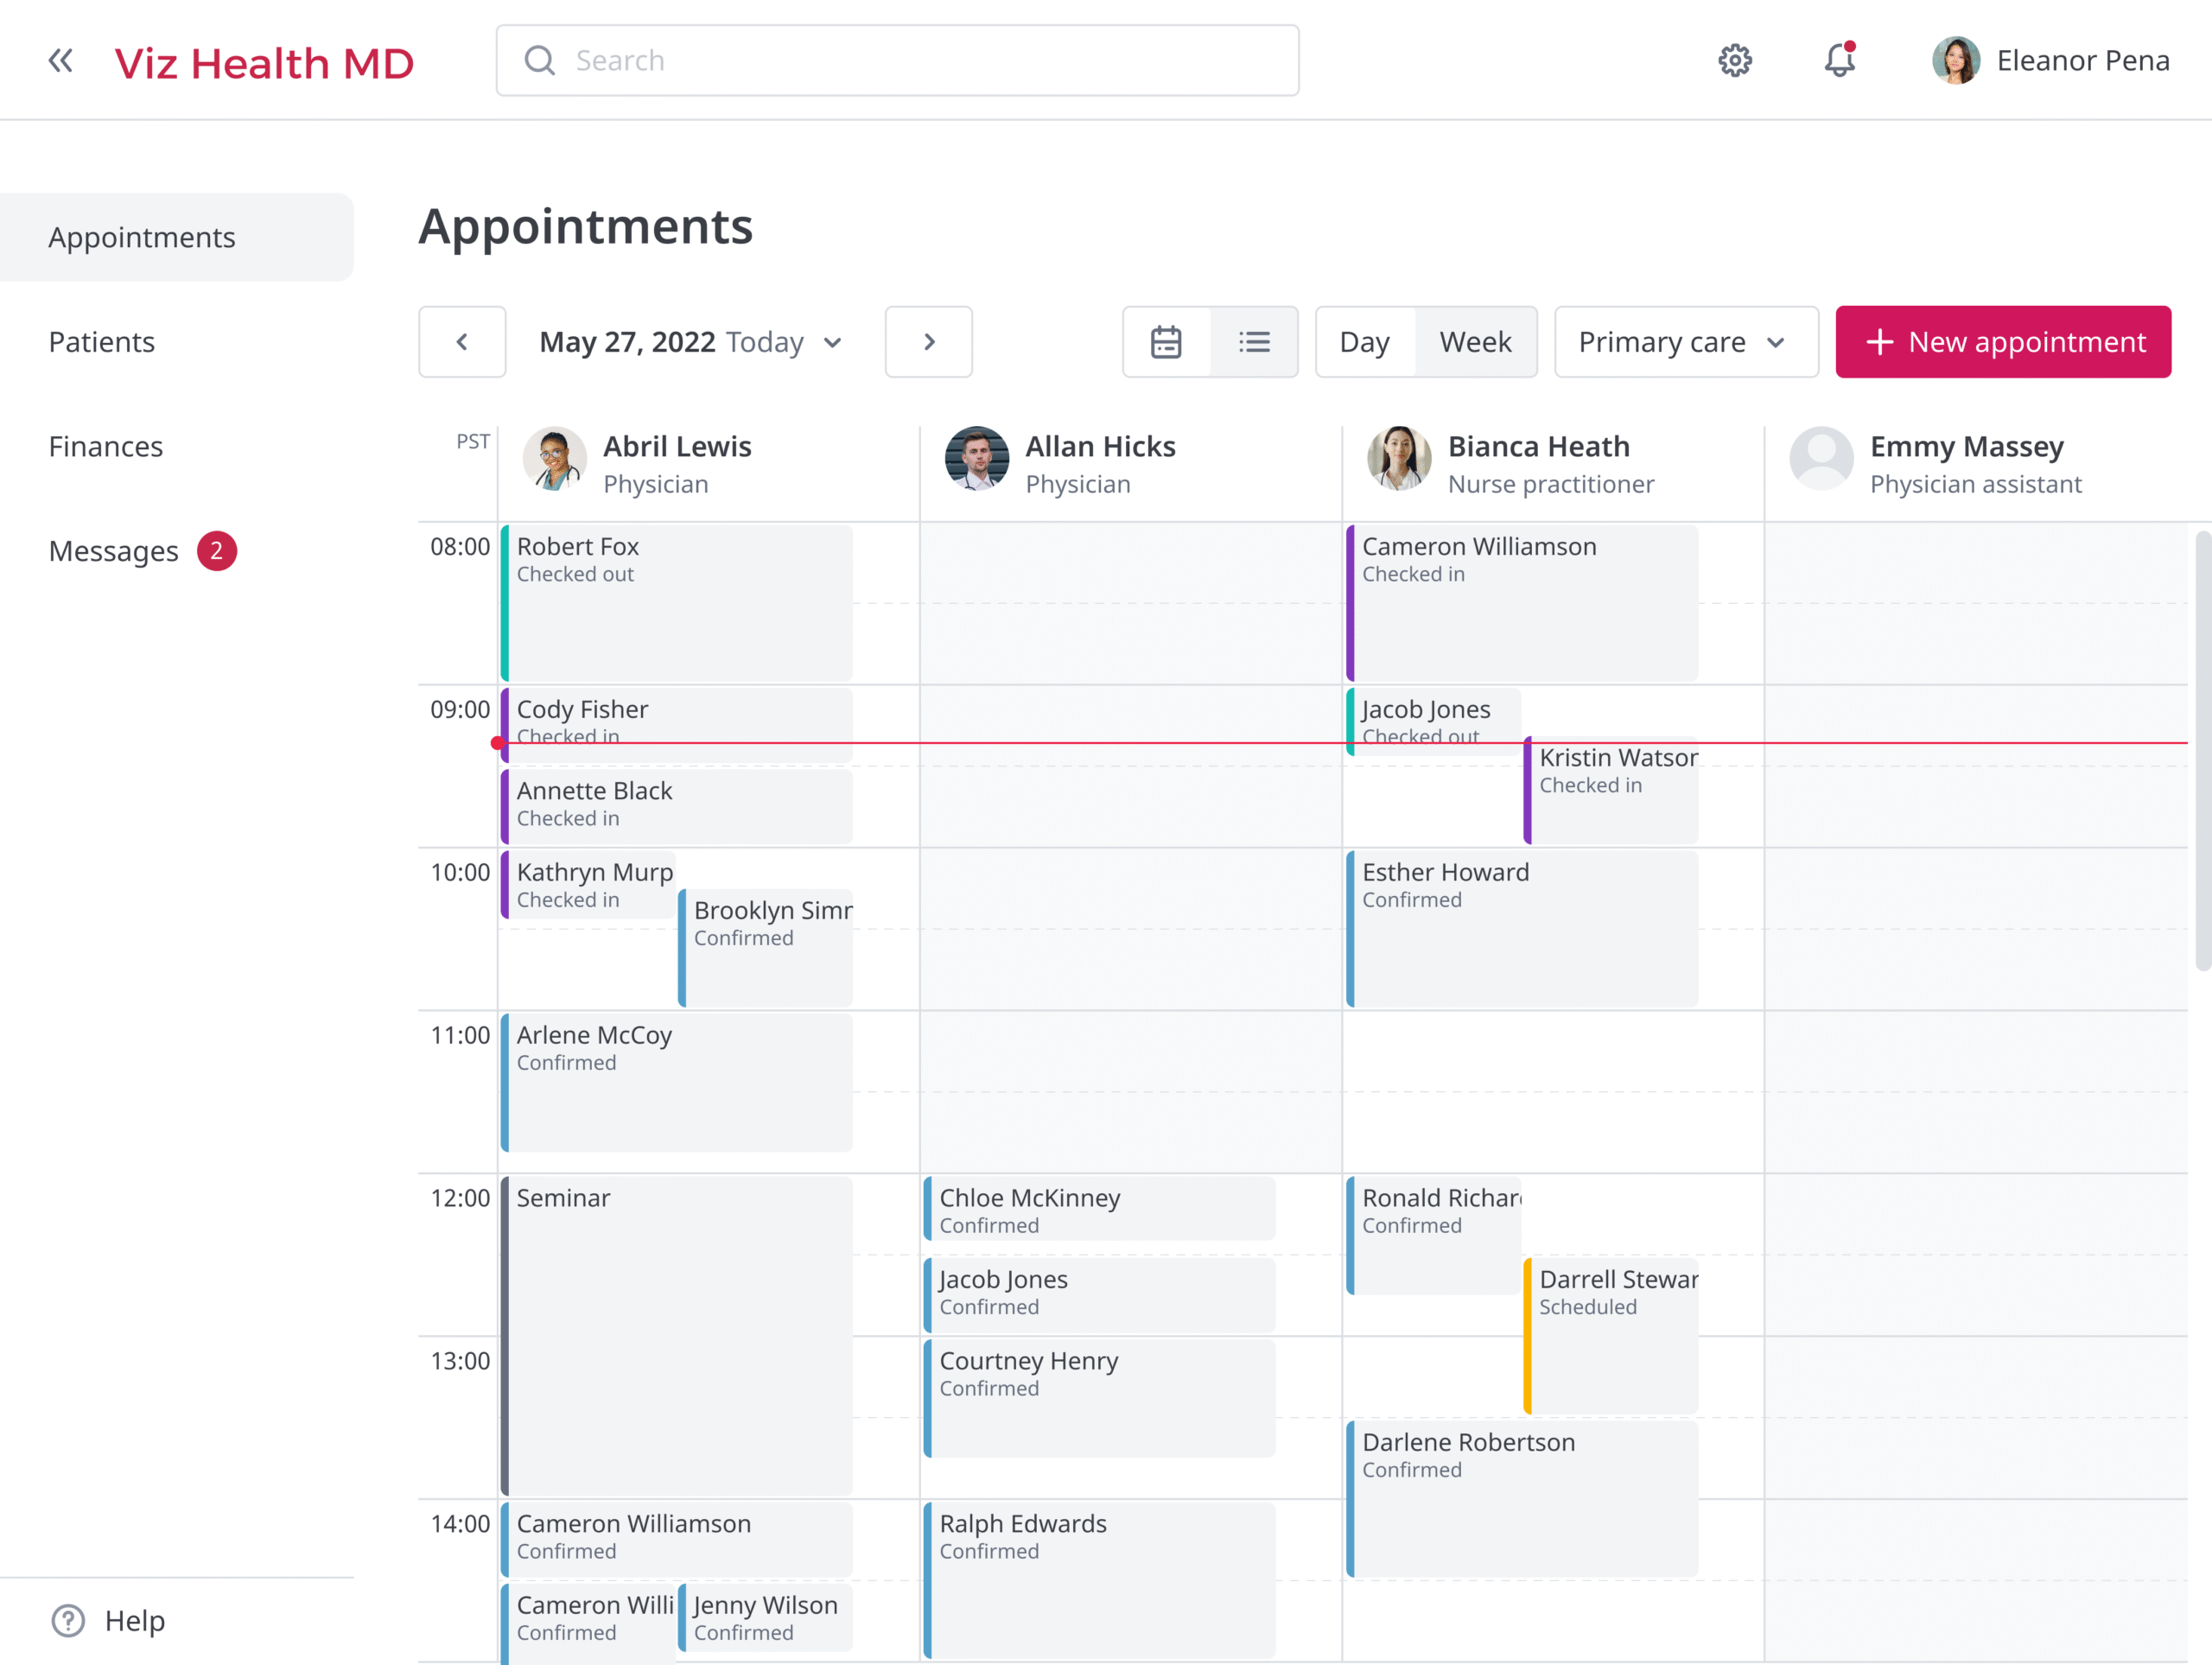Go to previous day arrow

(x=462, y=342)
